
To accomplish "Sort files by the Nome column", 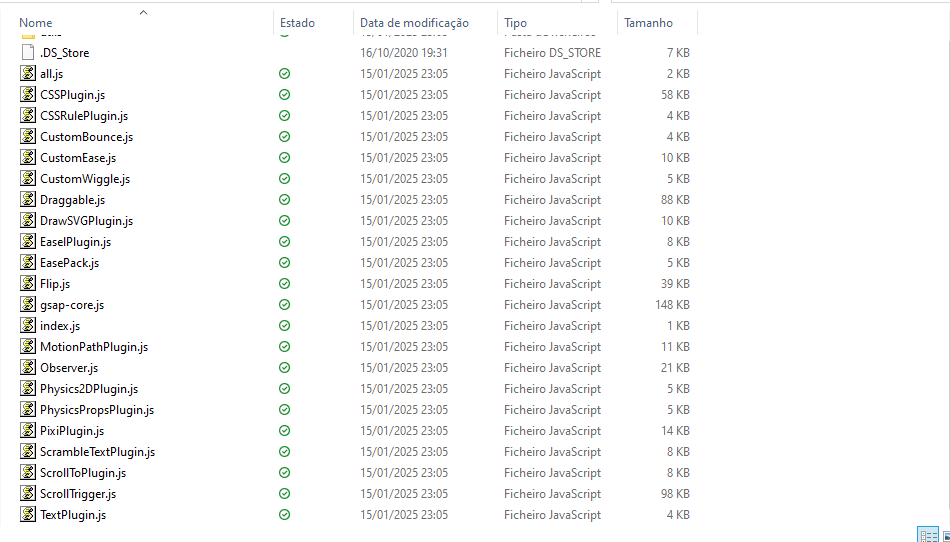I will point(36,23).
